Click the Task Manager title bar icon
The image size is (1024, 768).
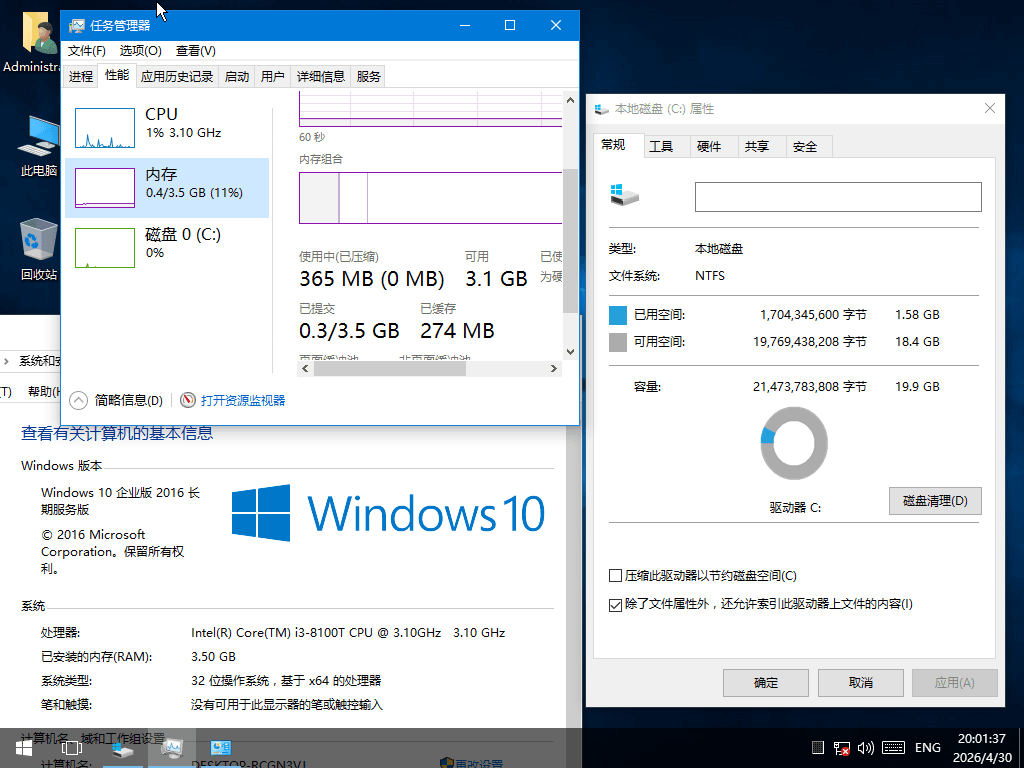(76, 25)
